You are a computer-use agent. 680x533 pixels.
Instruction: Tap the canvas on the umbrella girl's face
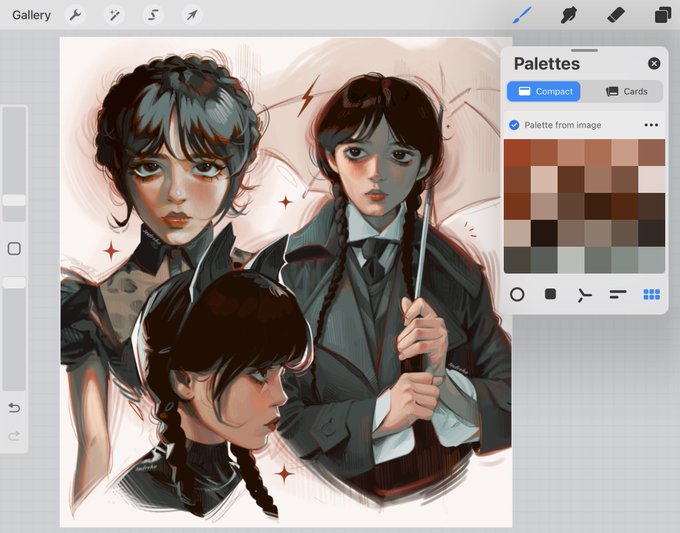point(377,169)
